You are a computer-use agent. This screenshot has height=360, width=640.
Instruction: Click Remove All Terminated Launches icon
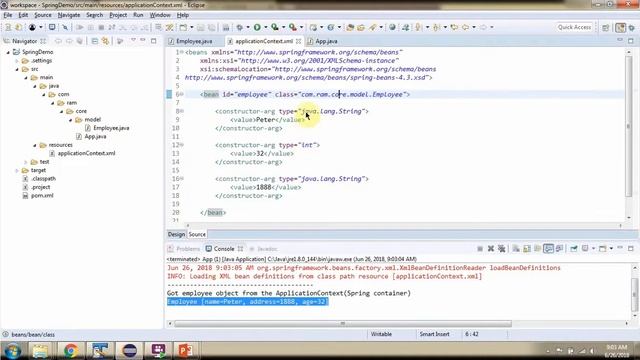502,249
